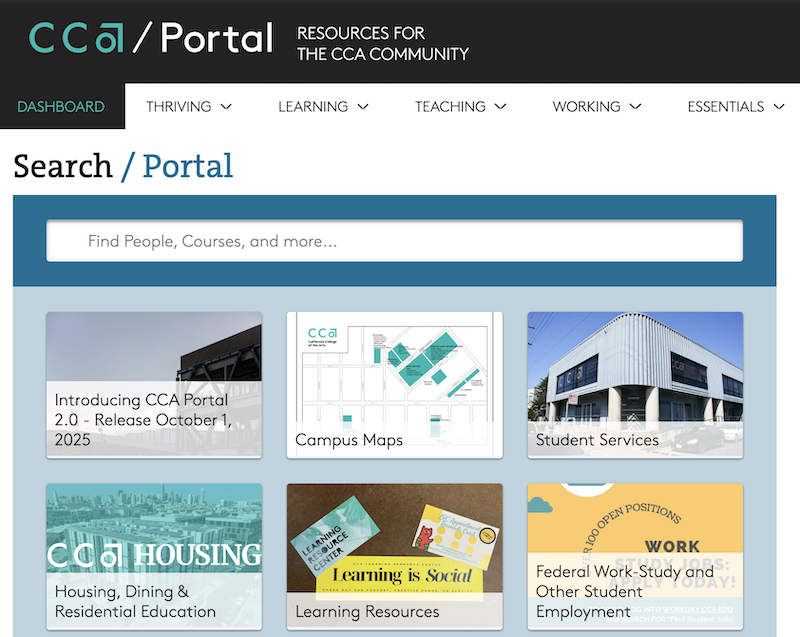
Task: Open the Essentials menu
Action: (x=726, y=107)
